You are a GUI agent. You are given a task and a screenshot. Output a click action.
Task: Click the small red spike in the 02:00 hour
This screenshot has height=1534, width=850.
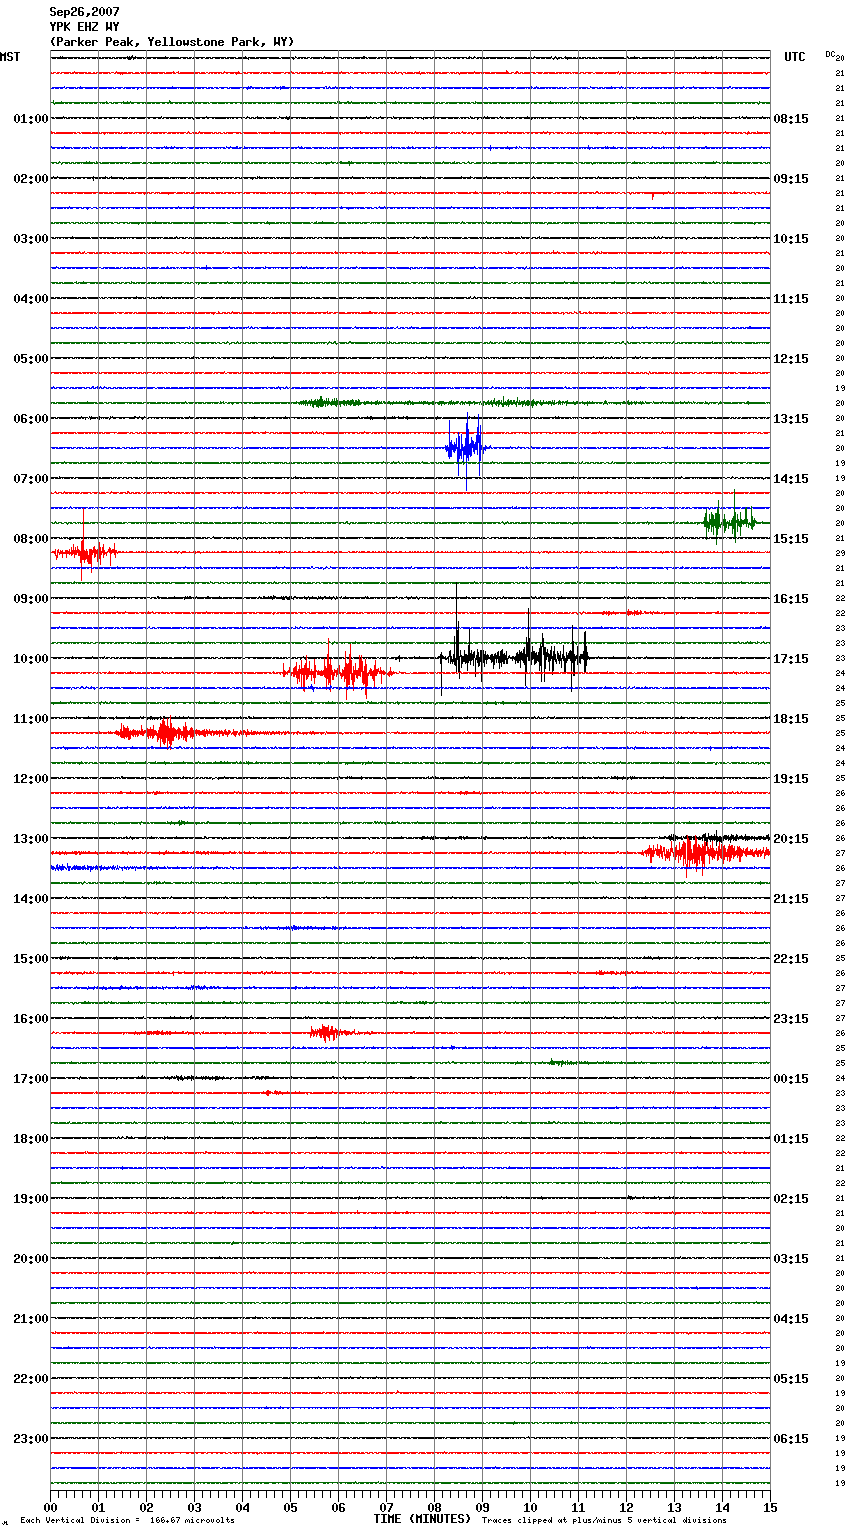pos(653,197)
